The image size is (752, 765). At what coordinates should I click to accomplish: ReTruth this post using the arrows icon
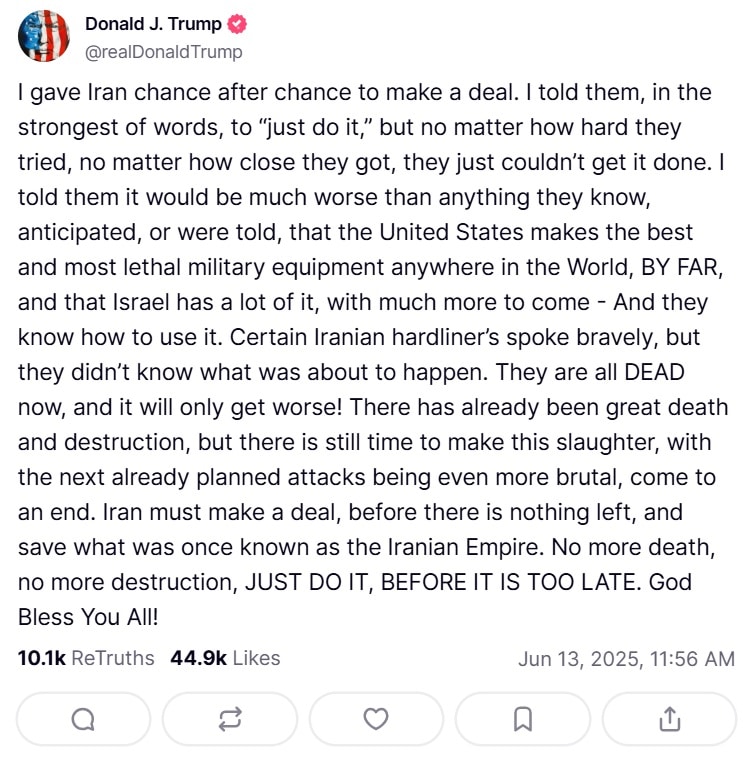[230, 719]
